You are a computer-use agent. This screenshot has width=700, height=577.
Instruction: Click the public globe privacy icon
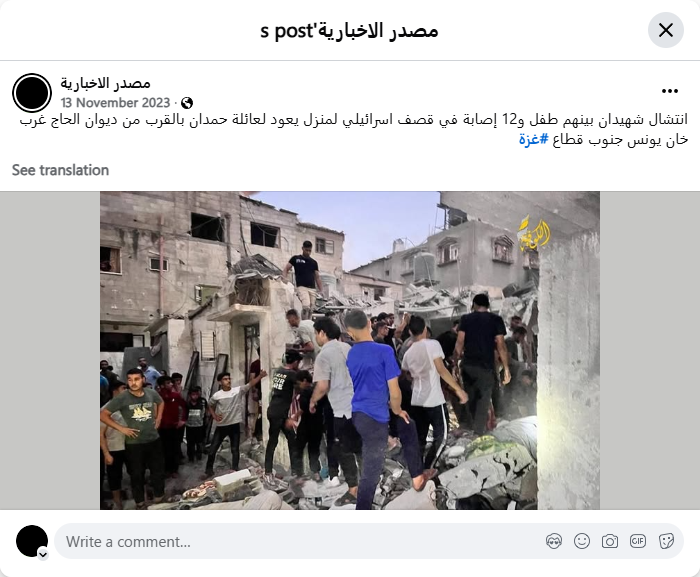coord(187,103)
